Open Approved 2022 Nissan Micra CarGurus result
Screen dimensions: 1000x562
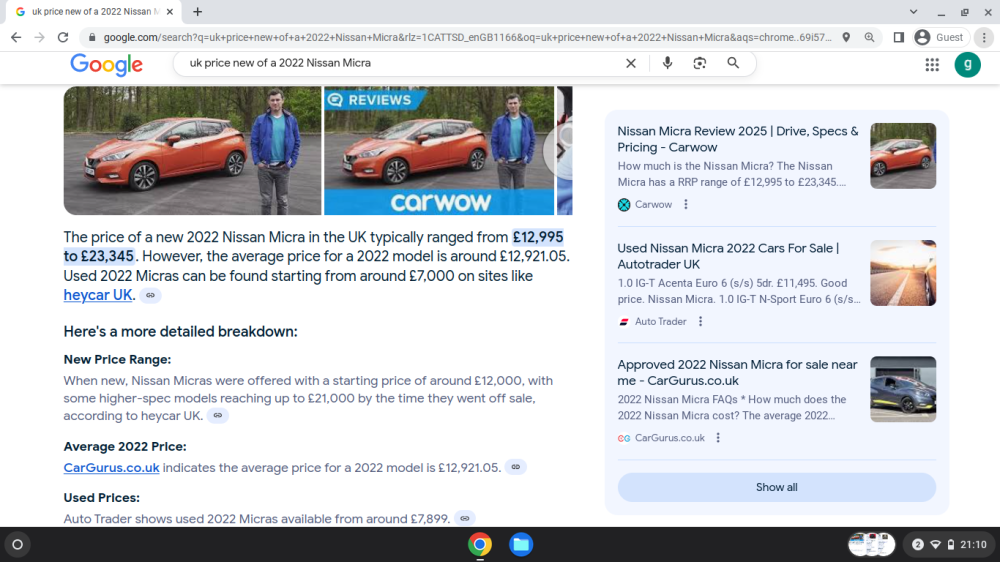coord(737,373)
